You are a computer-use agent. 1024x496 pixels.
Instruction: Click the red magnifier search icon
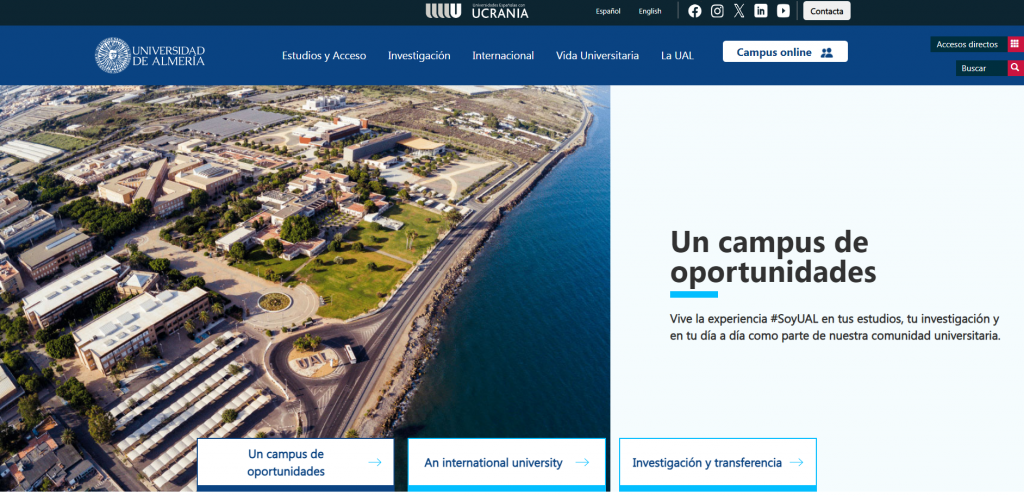1015,68
